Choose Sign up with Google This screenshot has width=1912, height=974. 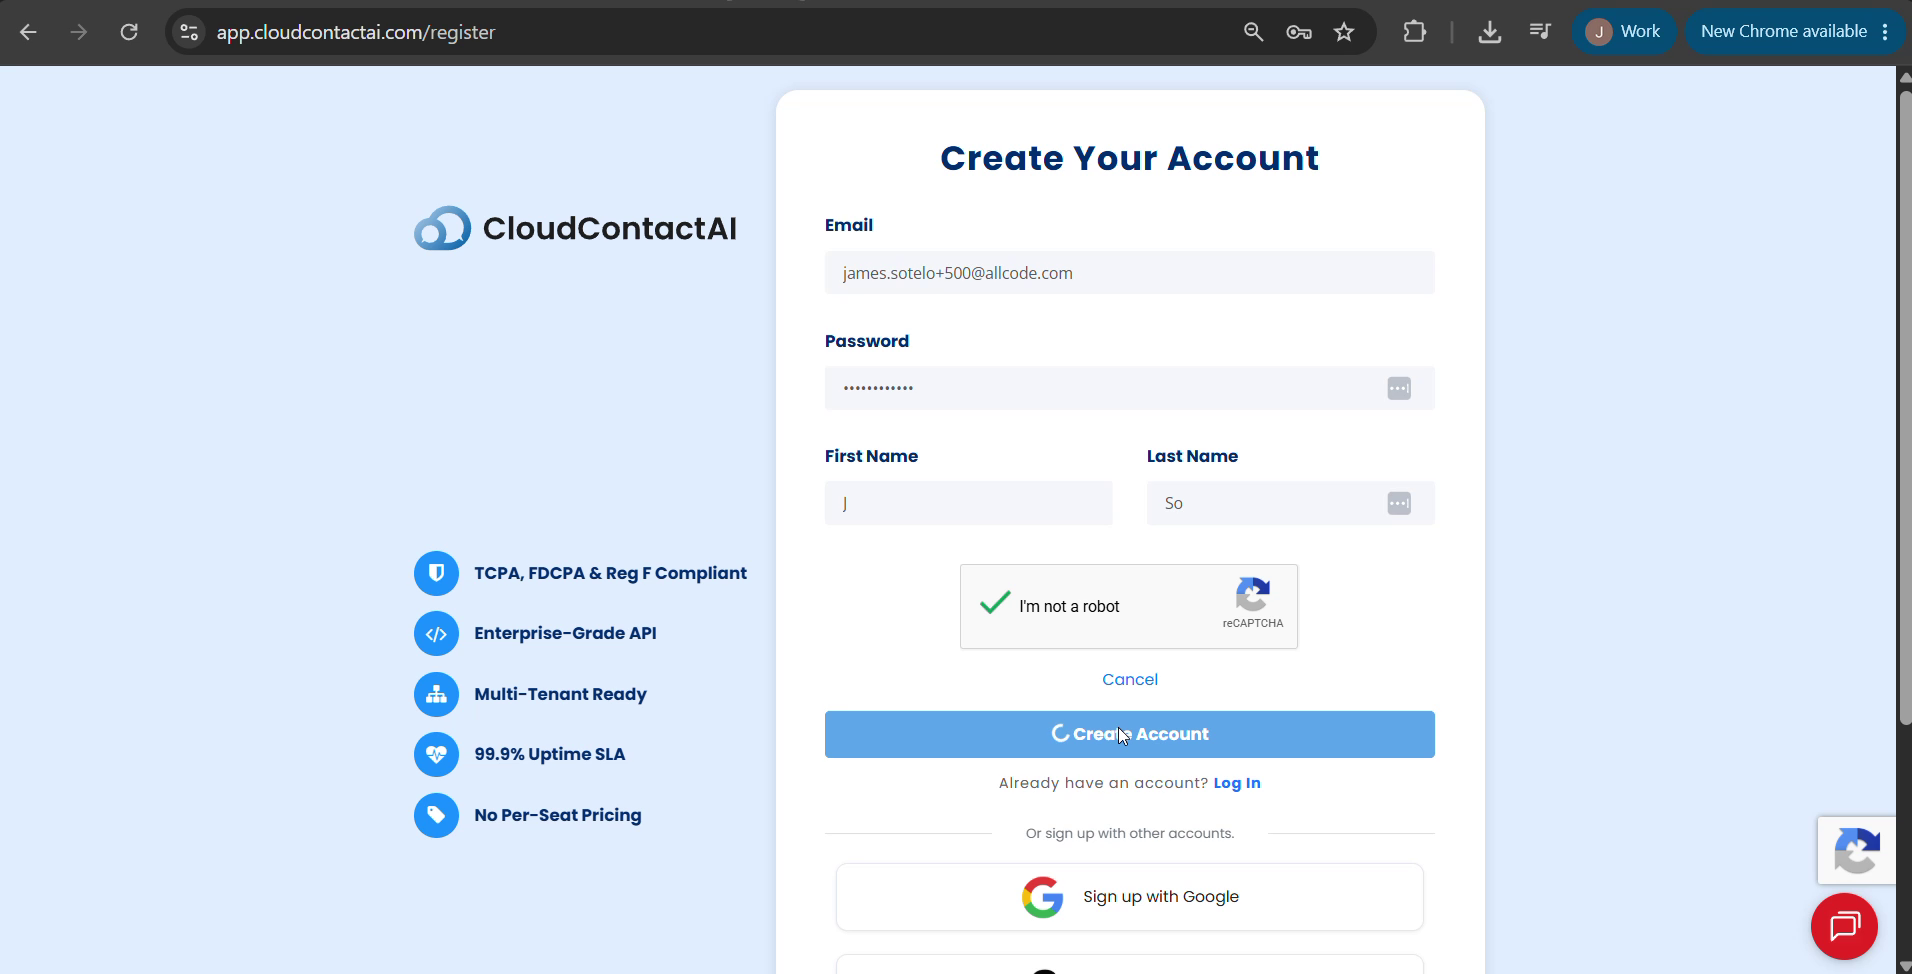[x=1129, y=897]
